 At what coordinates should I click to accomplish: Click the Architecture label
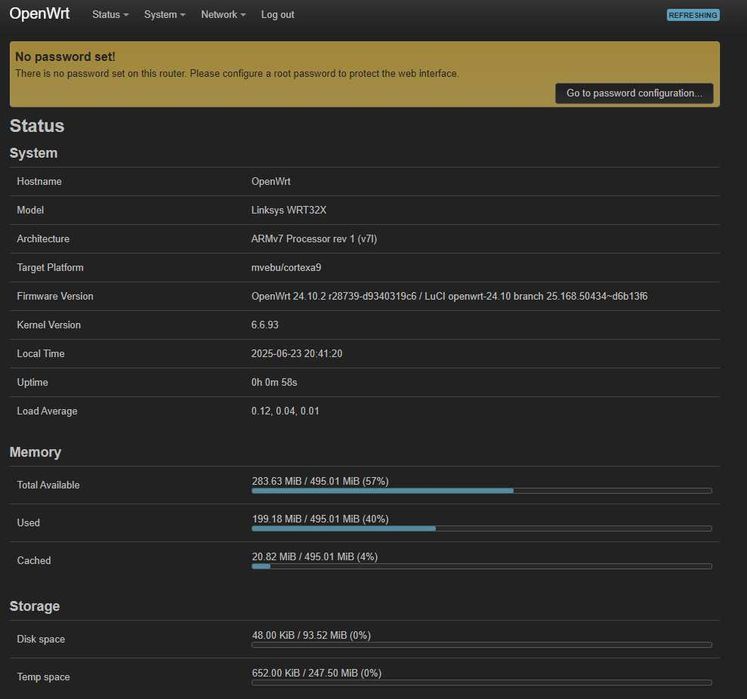pos(43,239)
